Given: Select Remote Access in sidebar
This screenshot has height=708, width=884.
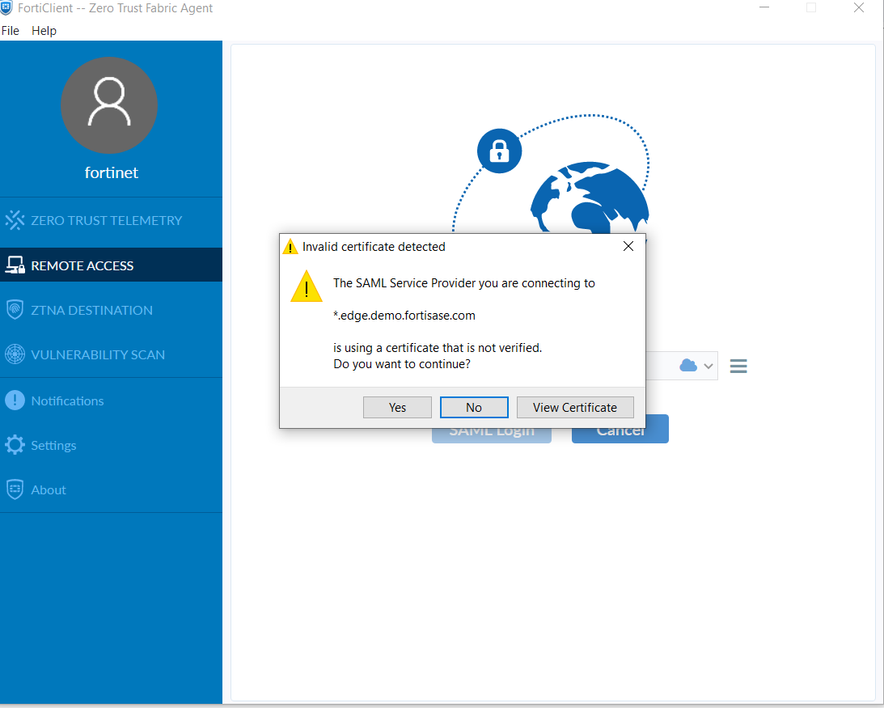Looking at the screenshot, I should [x=111, y=265].
